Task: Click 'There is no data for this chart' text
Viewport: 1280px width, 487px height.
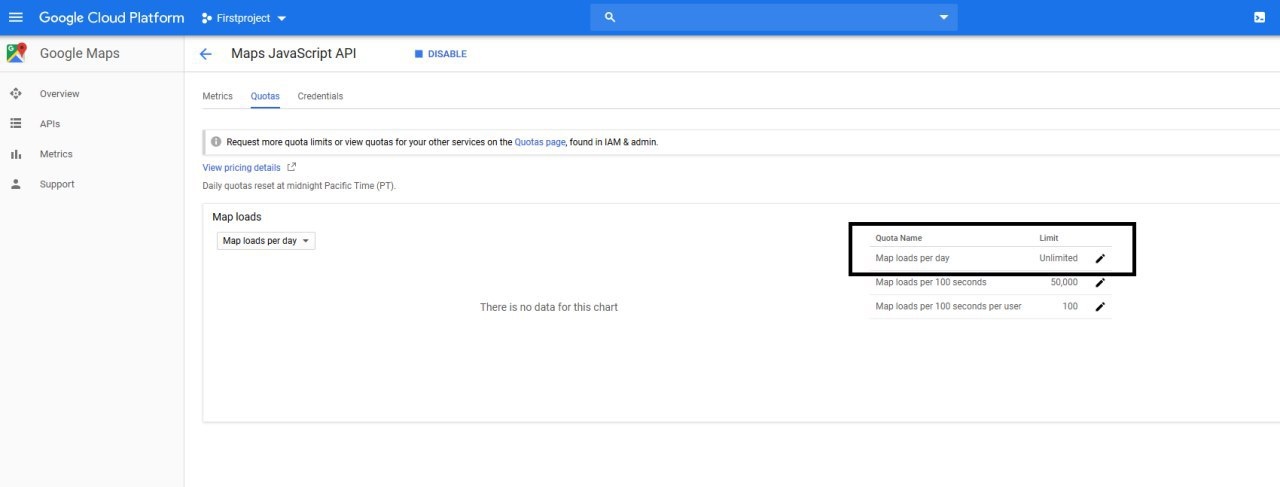Action: [x=549, y=307]
